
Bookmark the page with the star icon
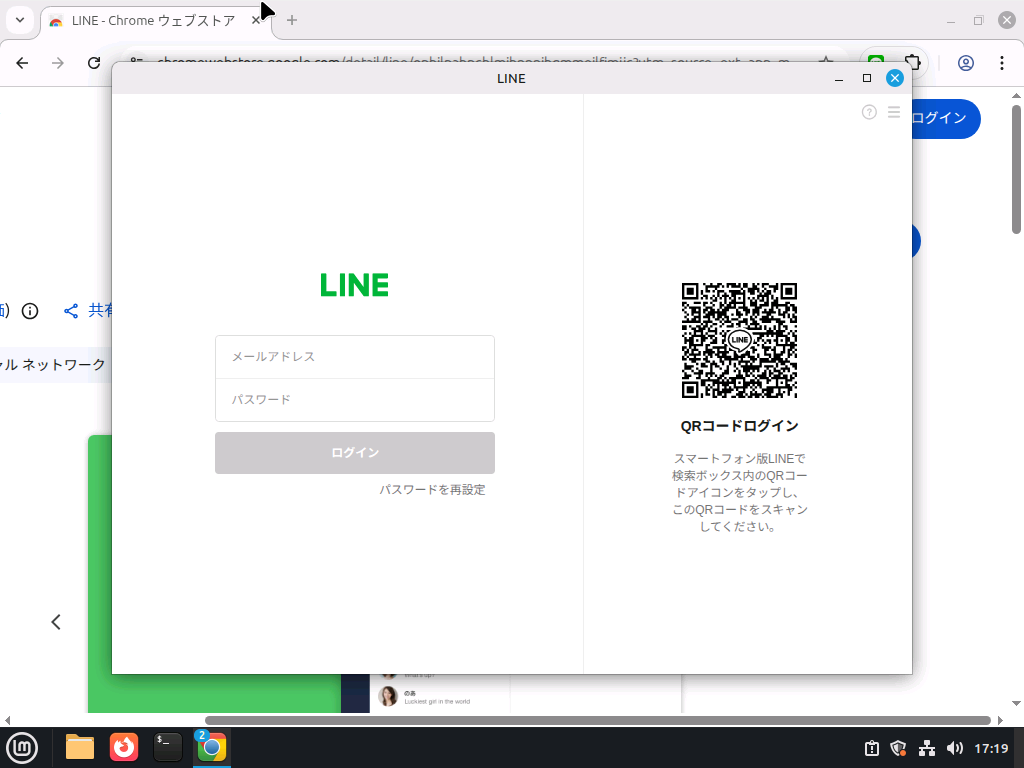tap(823, 62)
